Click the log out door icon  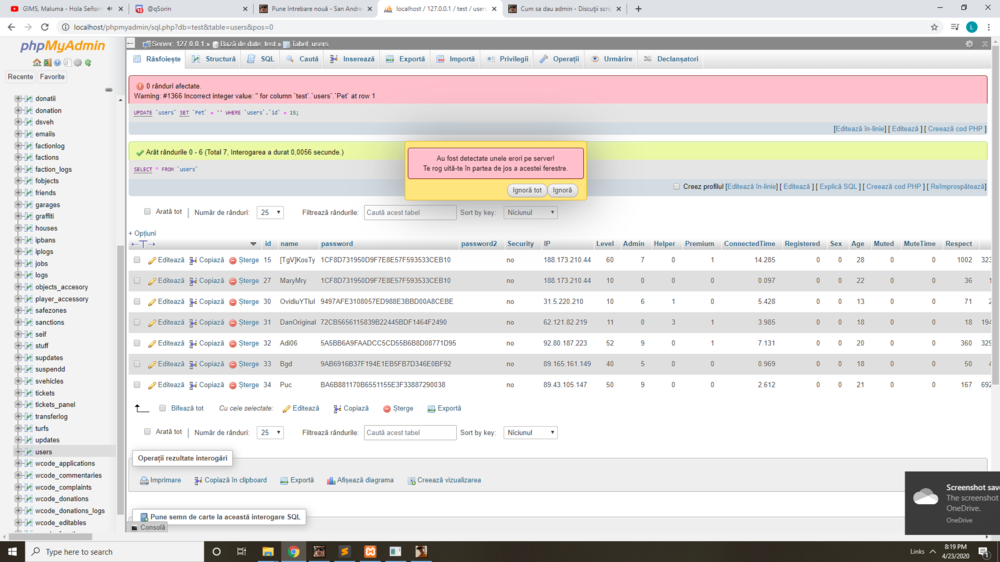[x=47, y=63]
